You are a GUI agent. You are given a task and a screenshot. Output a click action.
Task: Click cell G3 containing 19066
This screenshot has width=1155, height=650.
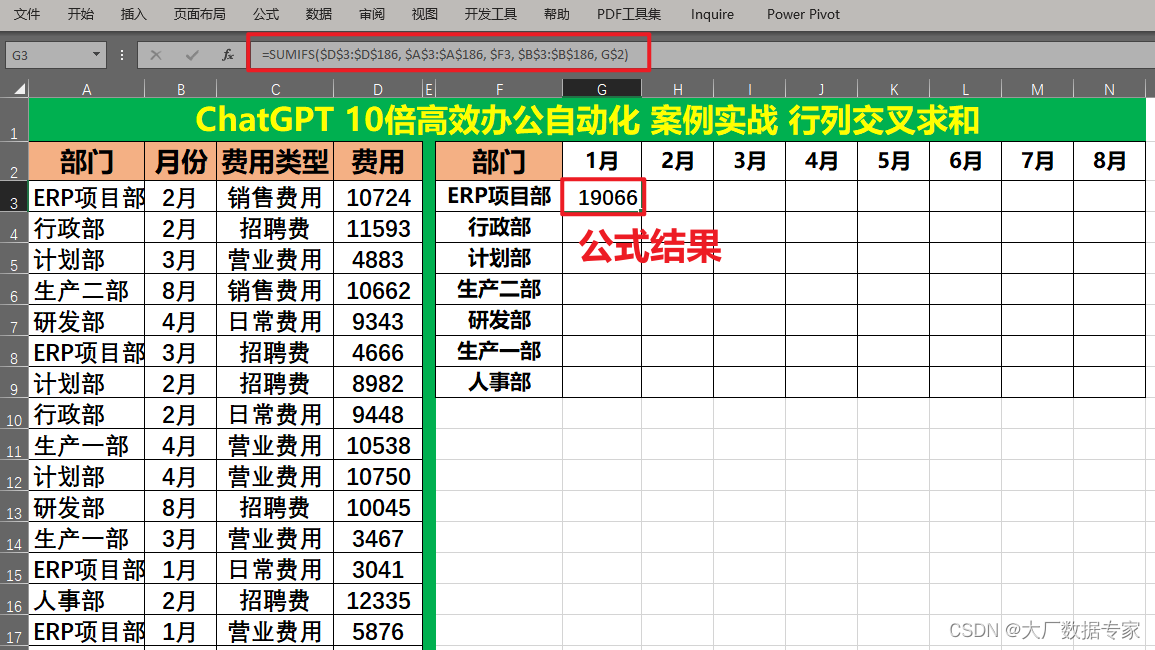[602, 196]
